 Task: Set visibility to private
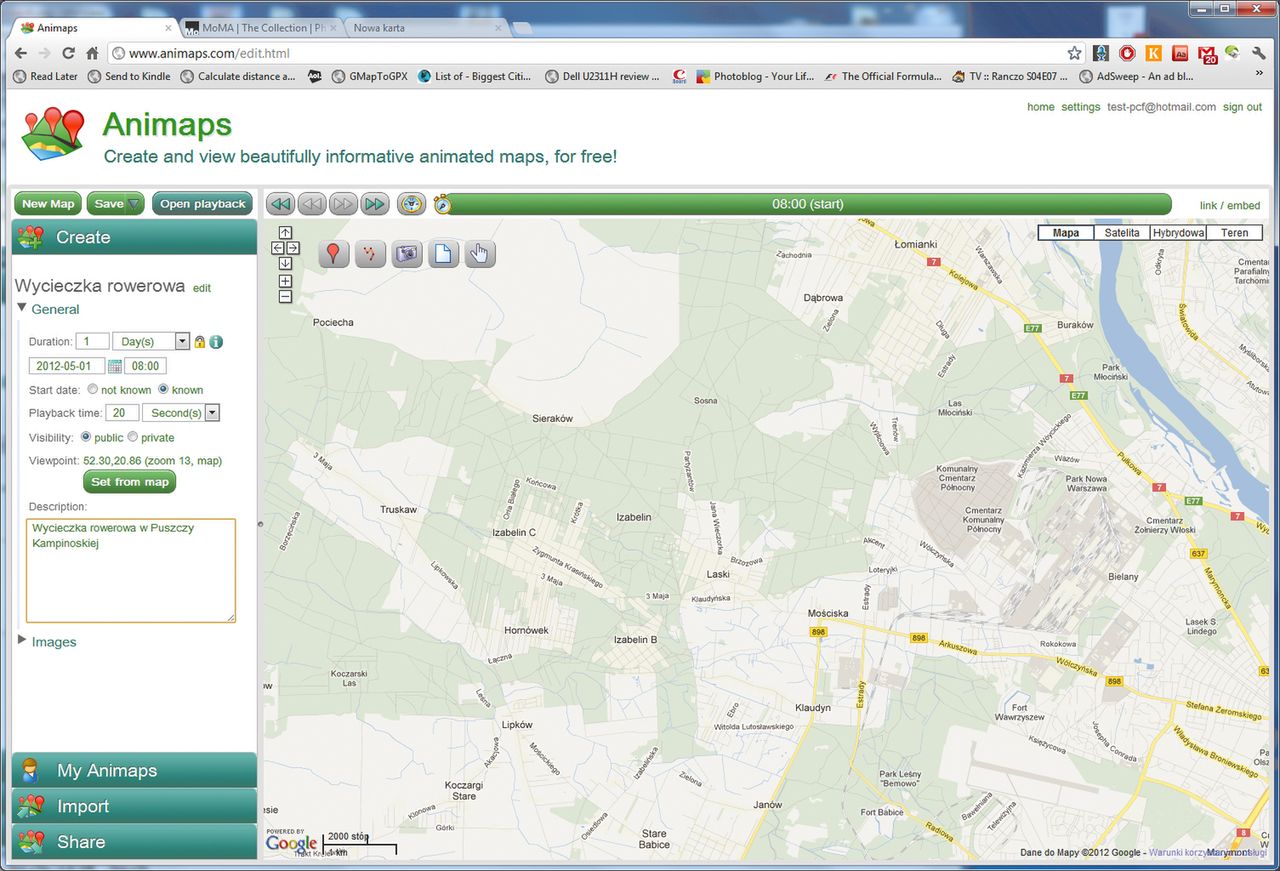[x=133, y=437]
